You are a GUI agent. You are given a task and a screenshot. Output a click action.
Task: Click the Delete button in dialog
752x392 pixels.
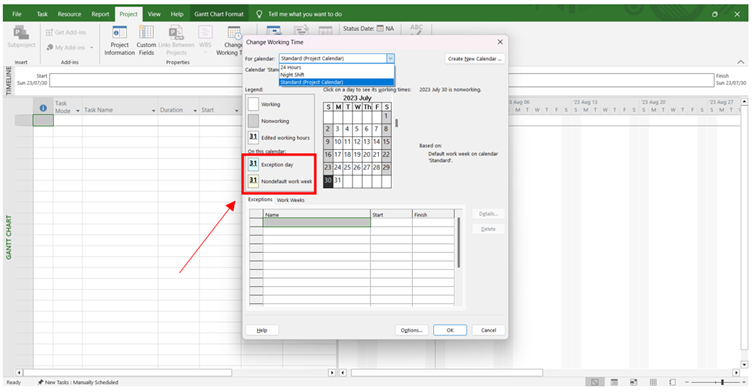[x=488, y=229]
